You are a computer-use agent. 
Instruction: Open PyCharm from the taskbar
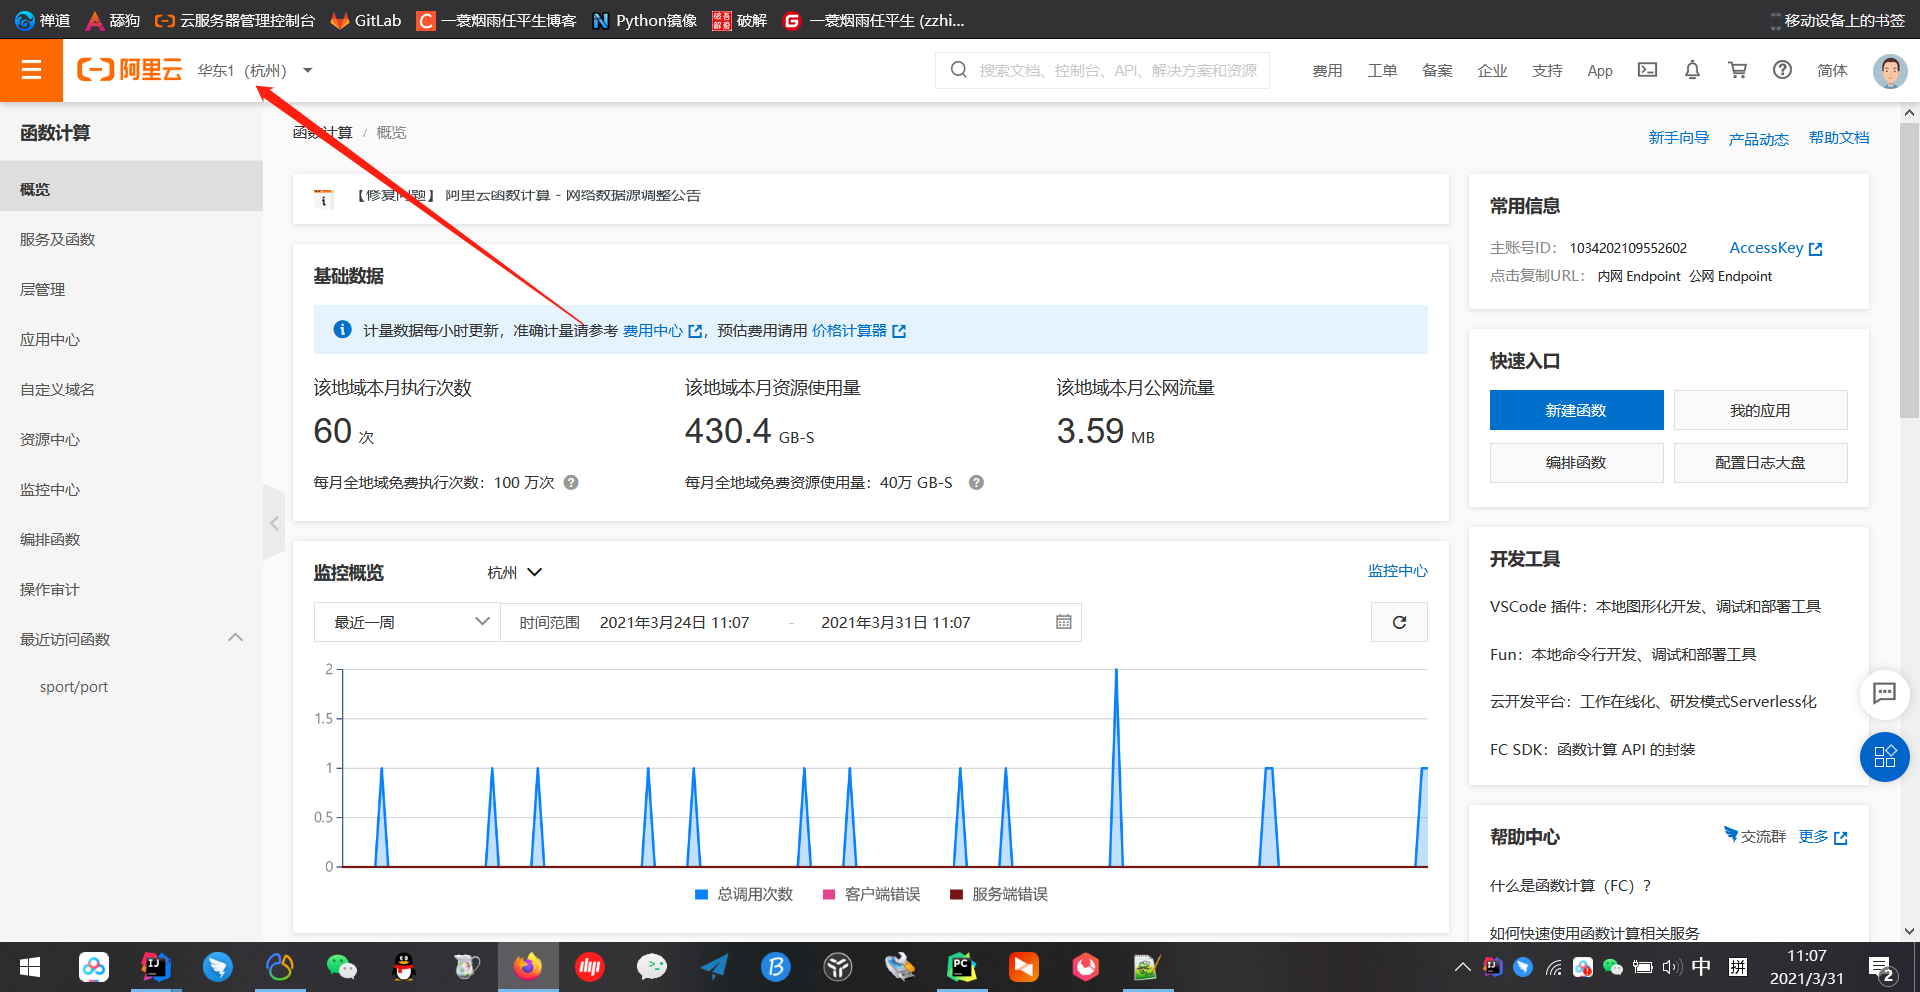pos(961,967)
